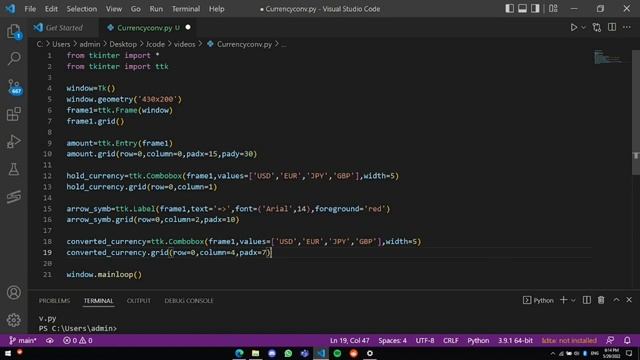Maximize panel size chevron

616,300
